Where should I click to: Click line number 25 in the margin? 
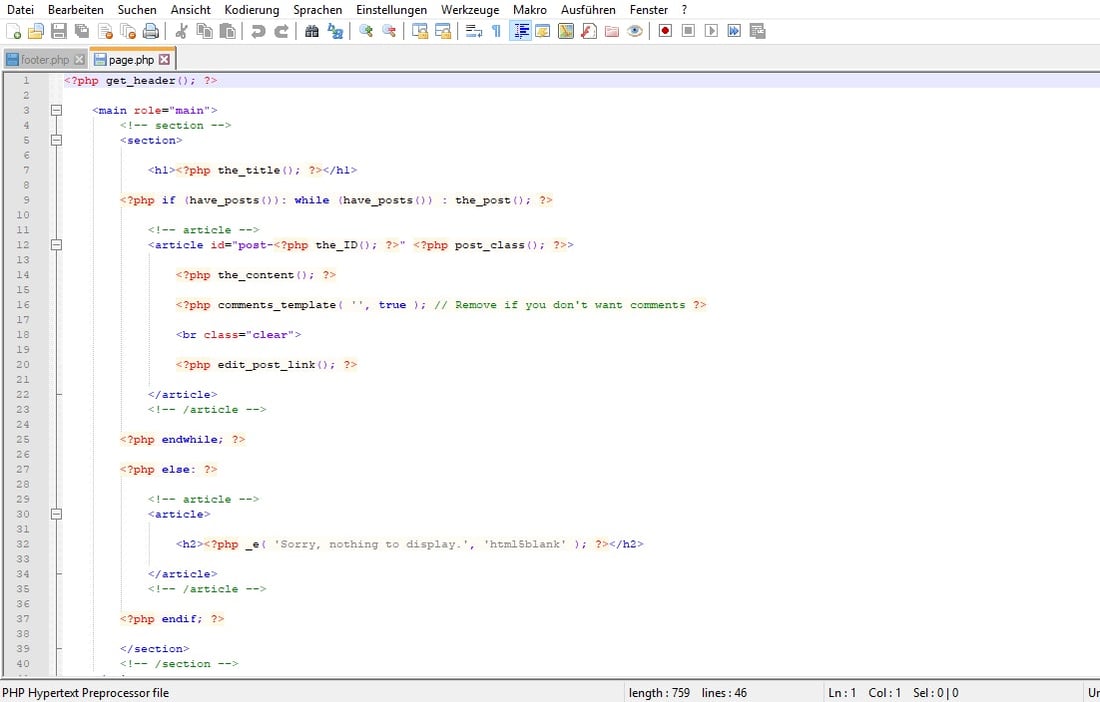tap(23, 439)
